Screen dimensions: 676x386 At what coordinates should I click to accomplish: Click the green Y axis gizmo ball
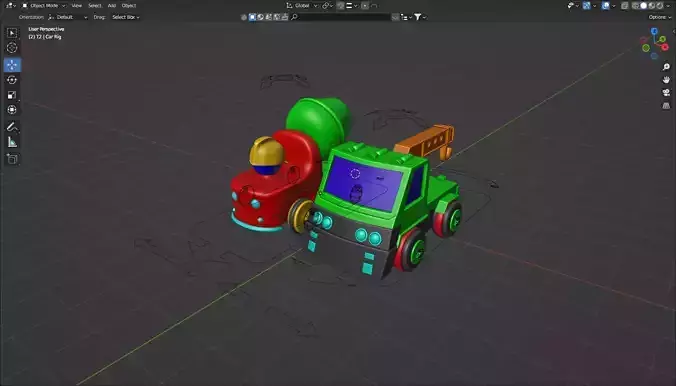click(x=662, y=39)
